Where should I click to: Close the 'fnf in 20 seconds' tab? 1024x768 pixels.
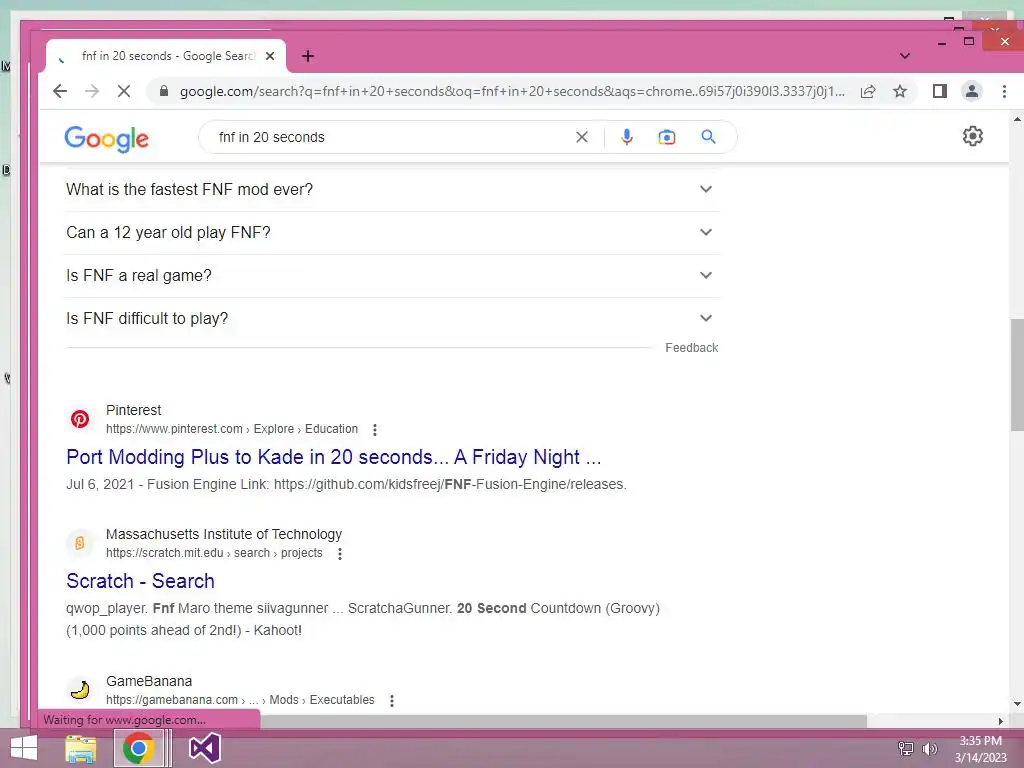(270, 56)
